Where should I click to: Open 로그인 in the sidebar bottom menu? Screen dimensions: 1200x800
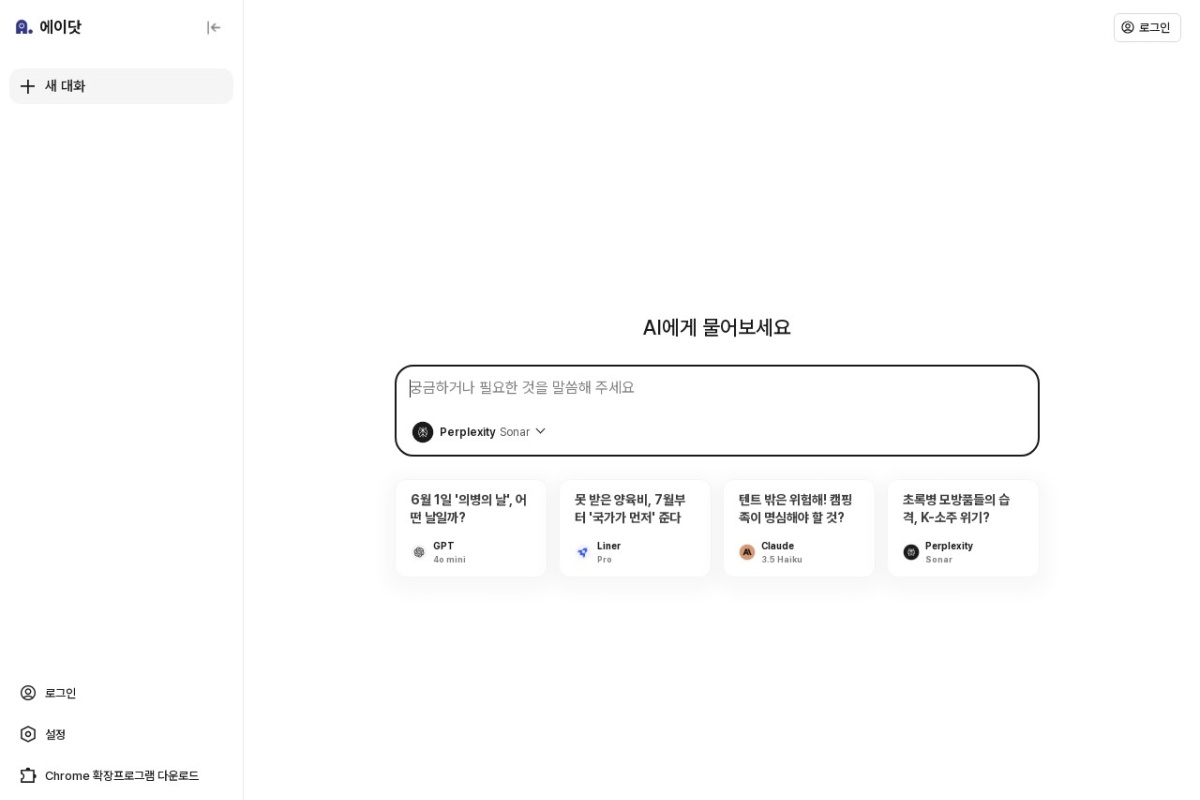pyautogui.click(x=60, y=693)
